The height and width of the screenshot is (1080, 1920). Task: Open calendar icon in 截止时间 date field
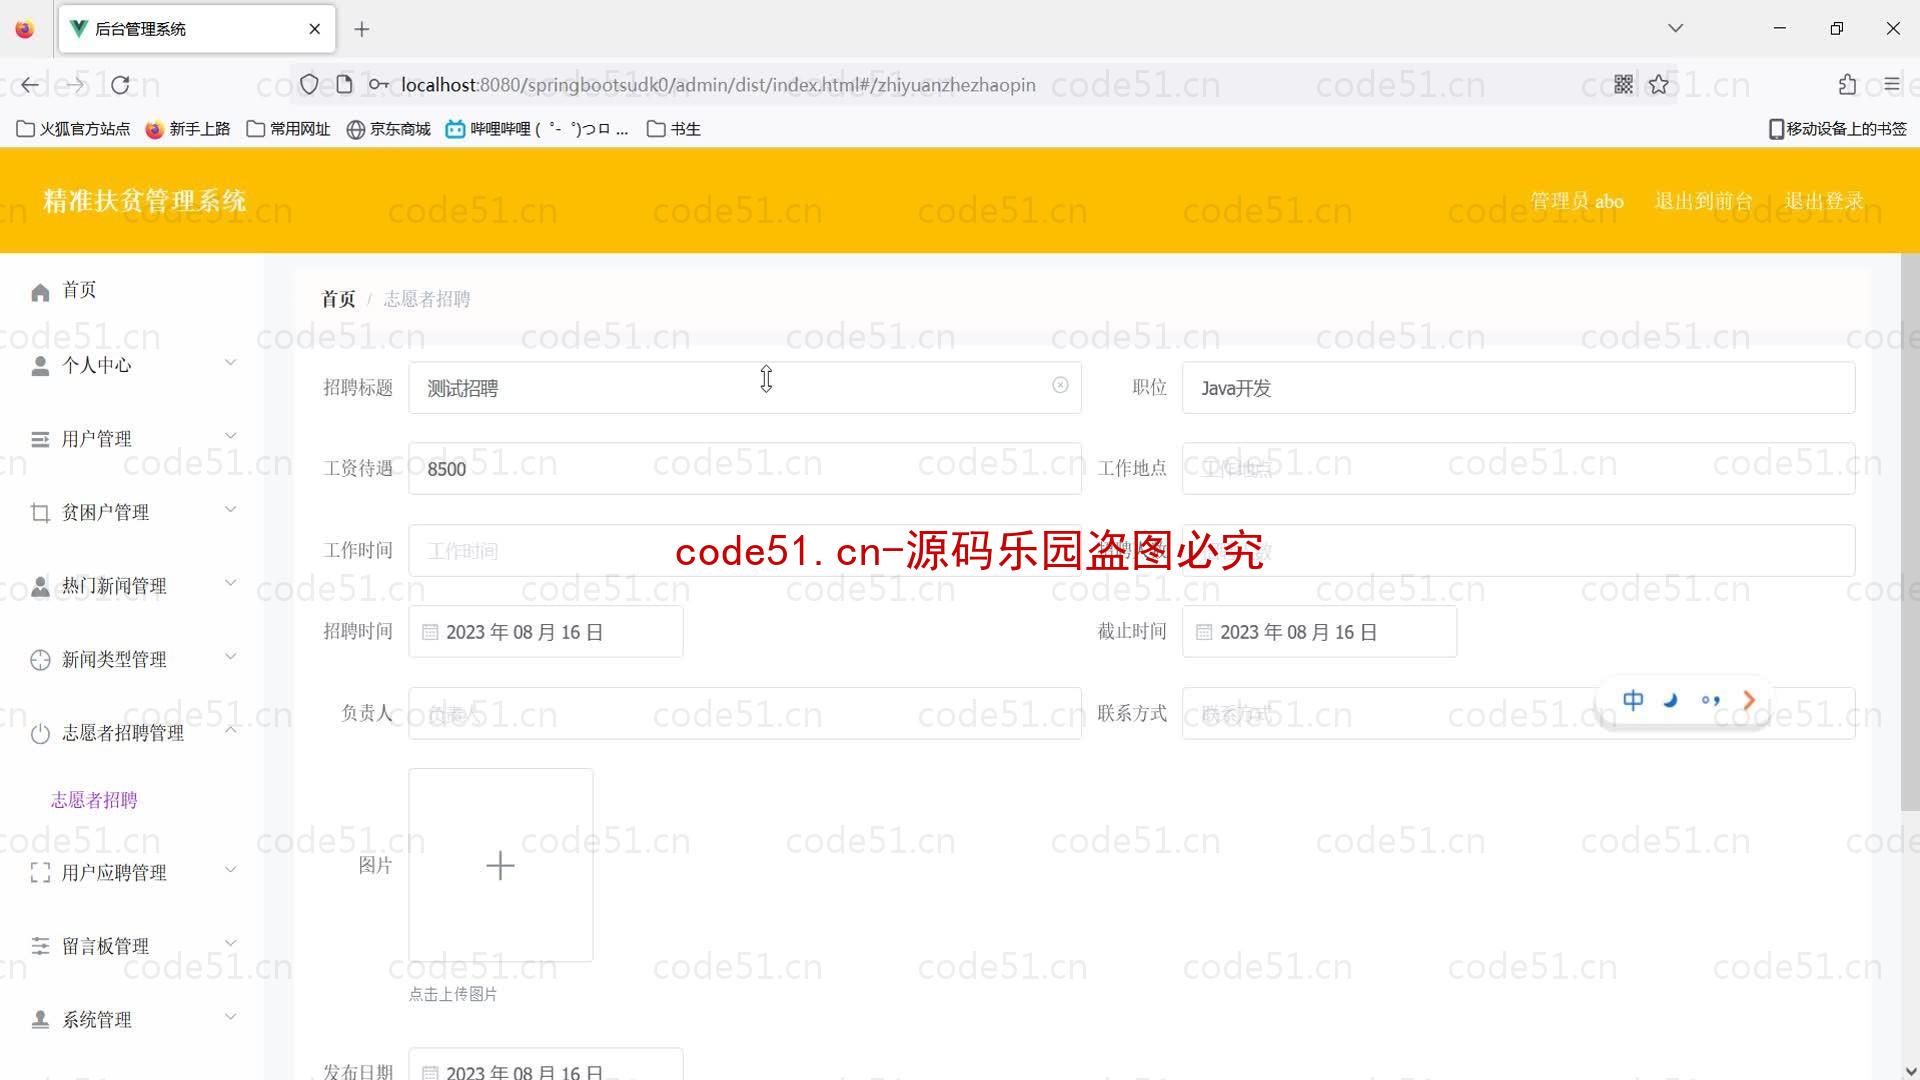click(x=1204, y=632)
